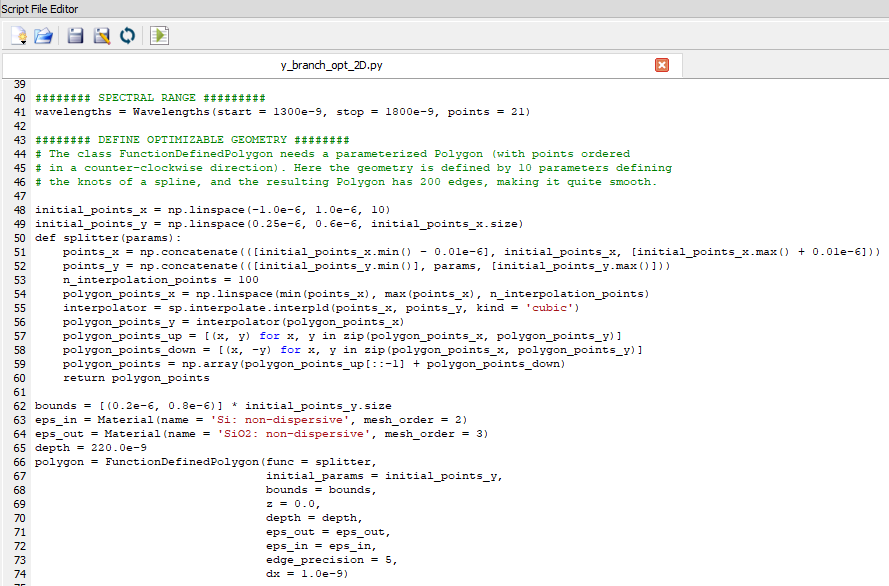Open an existing script file
The width and height of the screenshot is (889, 586).
44,36
